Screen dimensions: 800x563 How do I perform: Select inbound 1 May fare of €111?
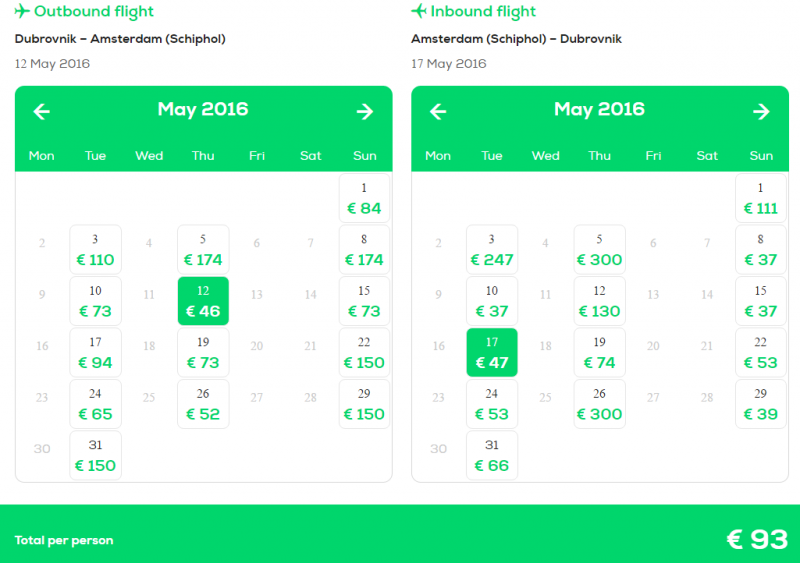tap(761, 198)
